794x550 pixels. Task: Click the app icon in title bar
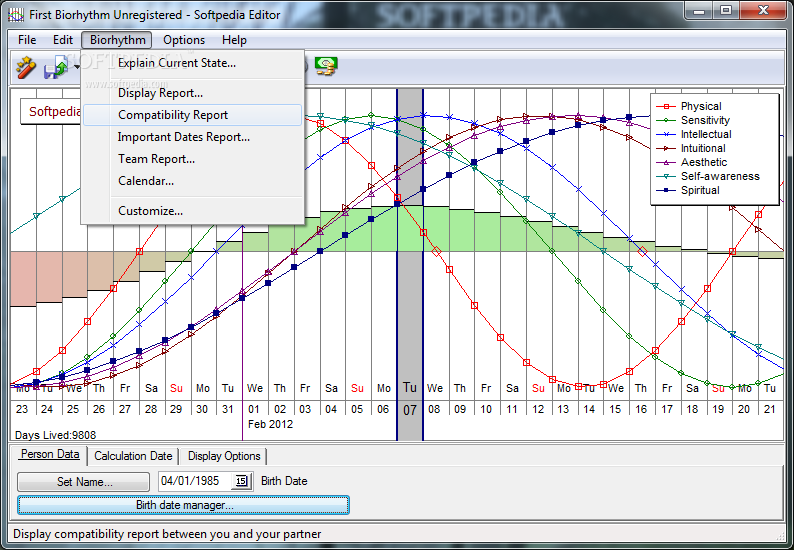point(17,15)
